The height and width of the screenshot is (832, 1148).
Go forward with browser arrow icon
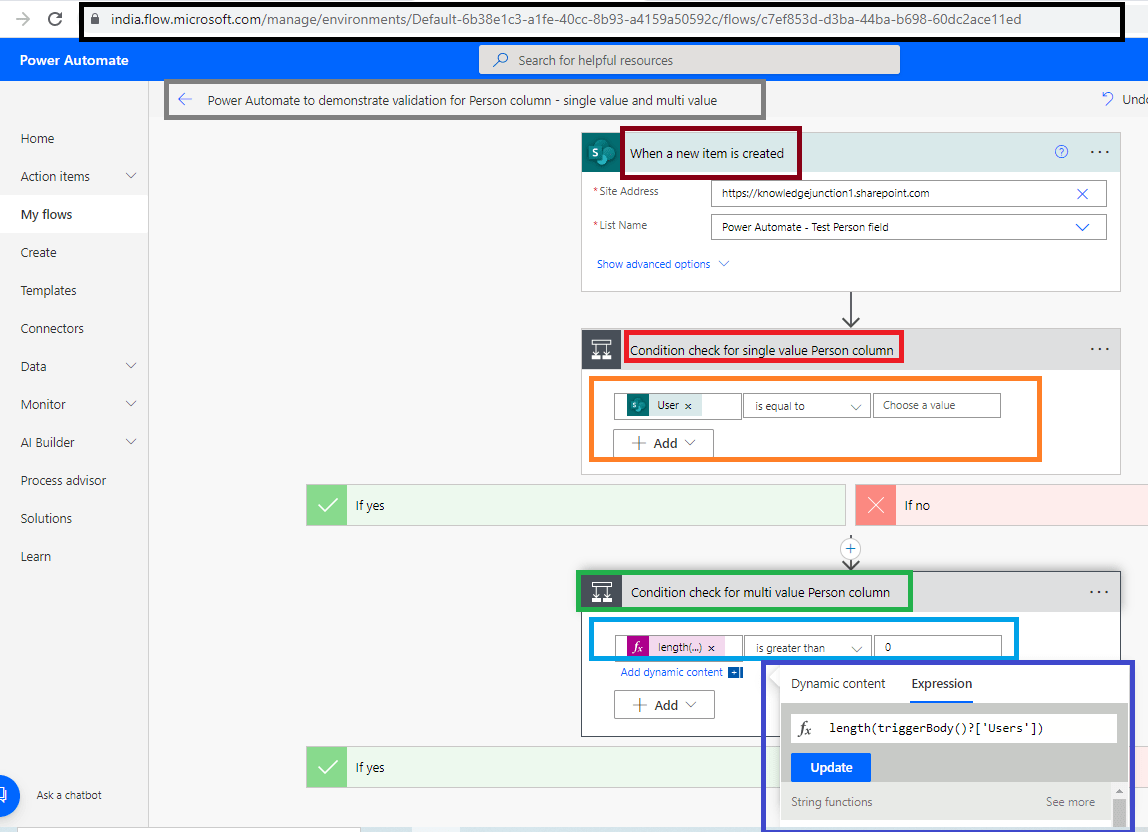[23, 19]
